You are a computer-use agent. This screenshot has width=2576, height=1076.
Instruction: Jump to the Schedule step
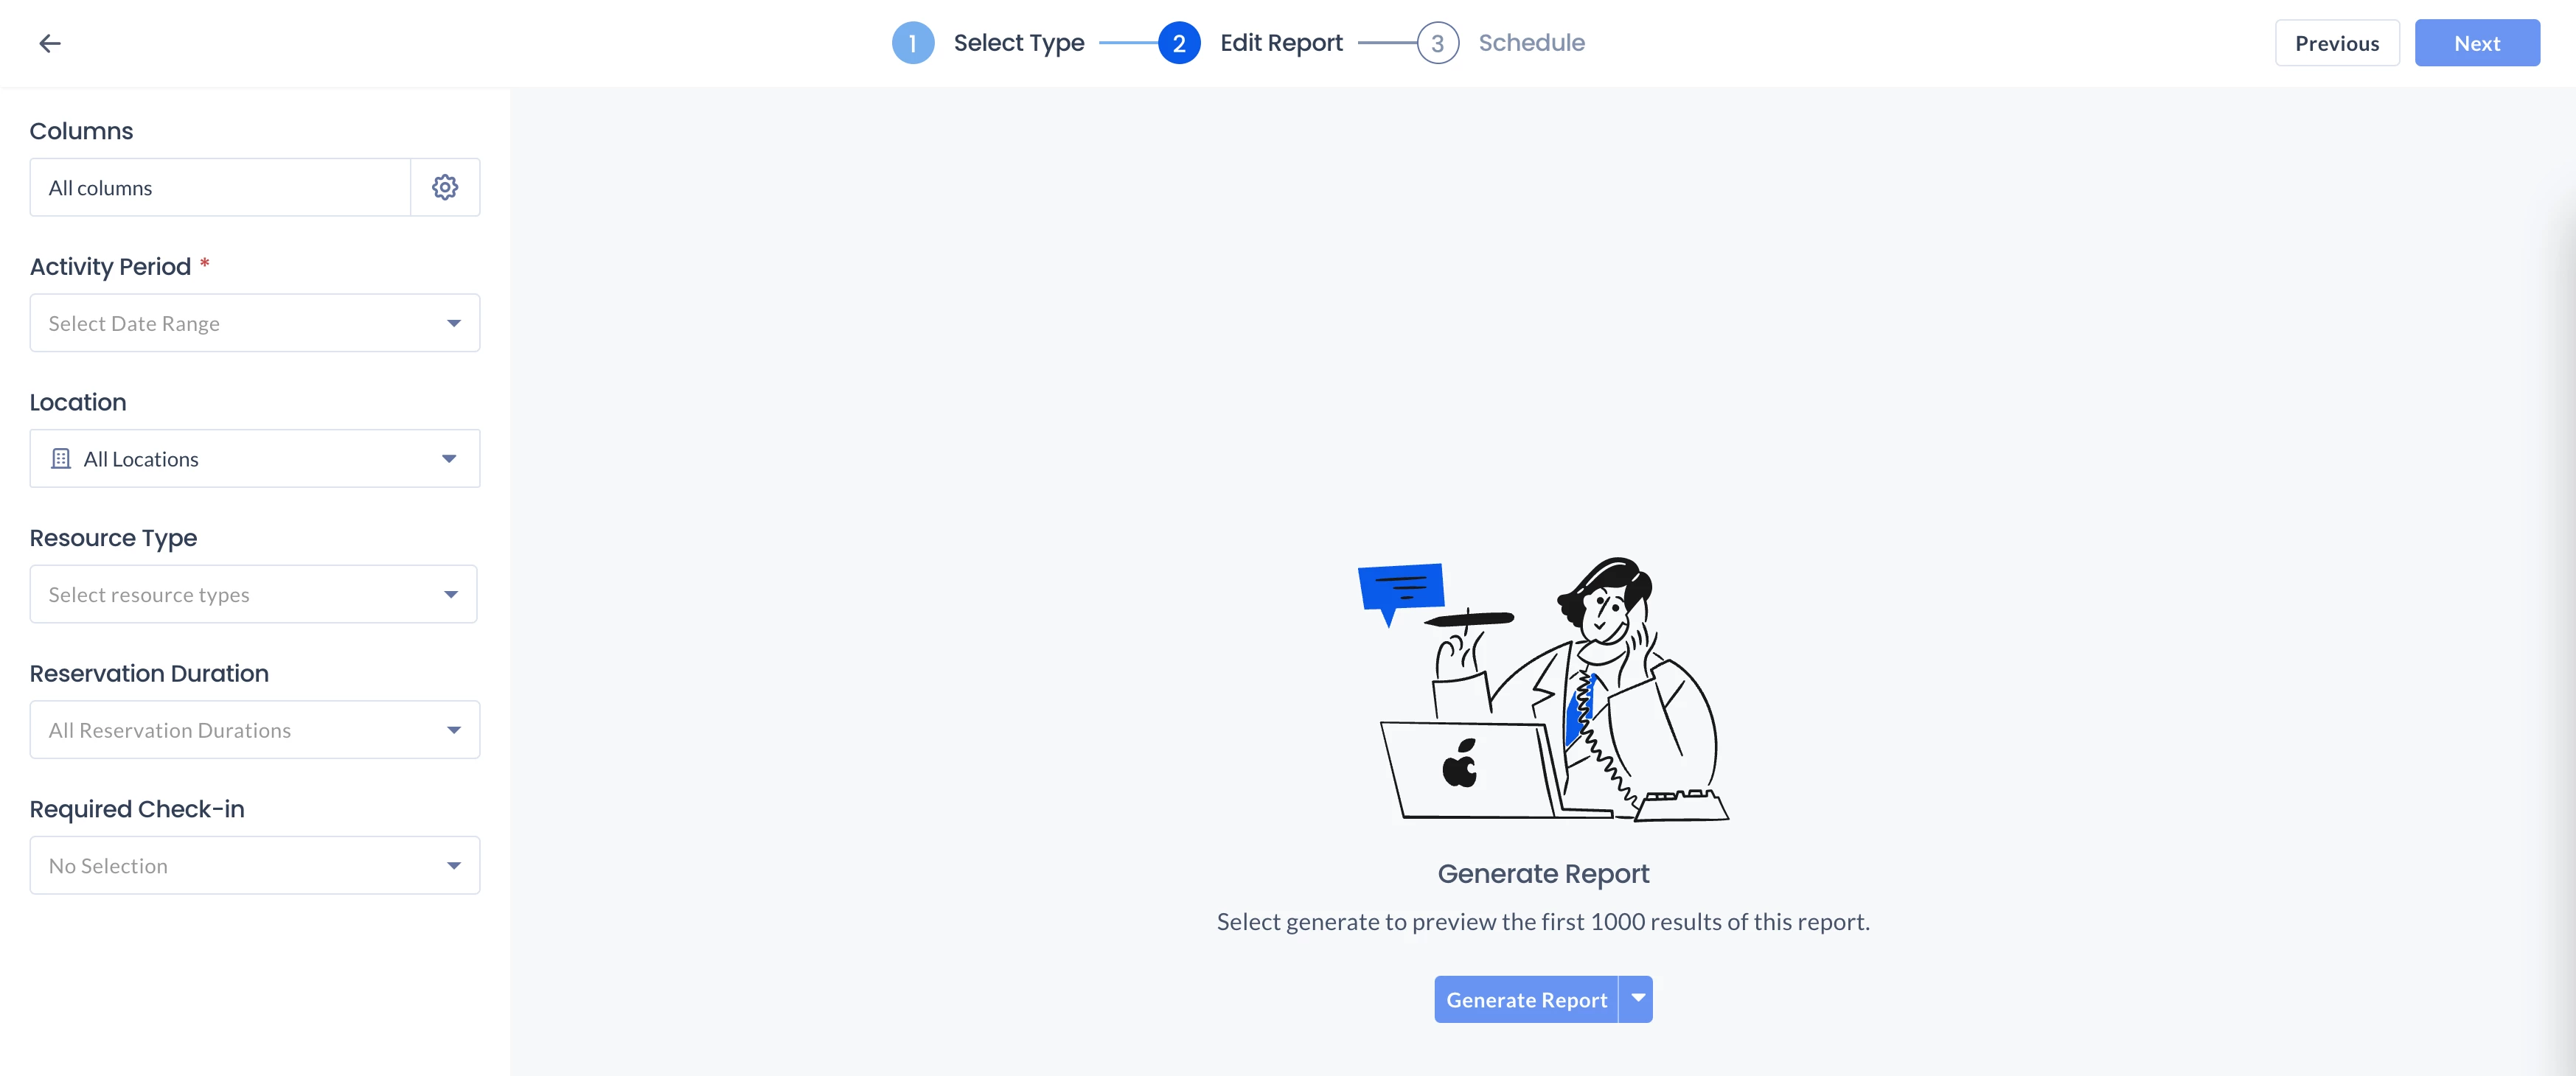click(1531, 43)
